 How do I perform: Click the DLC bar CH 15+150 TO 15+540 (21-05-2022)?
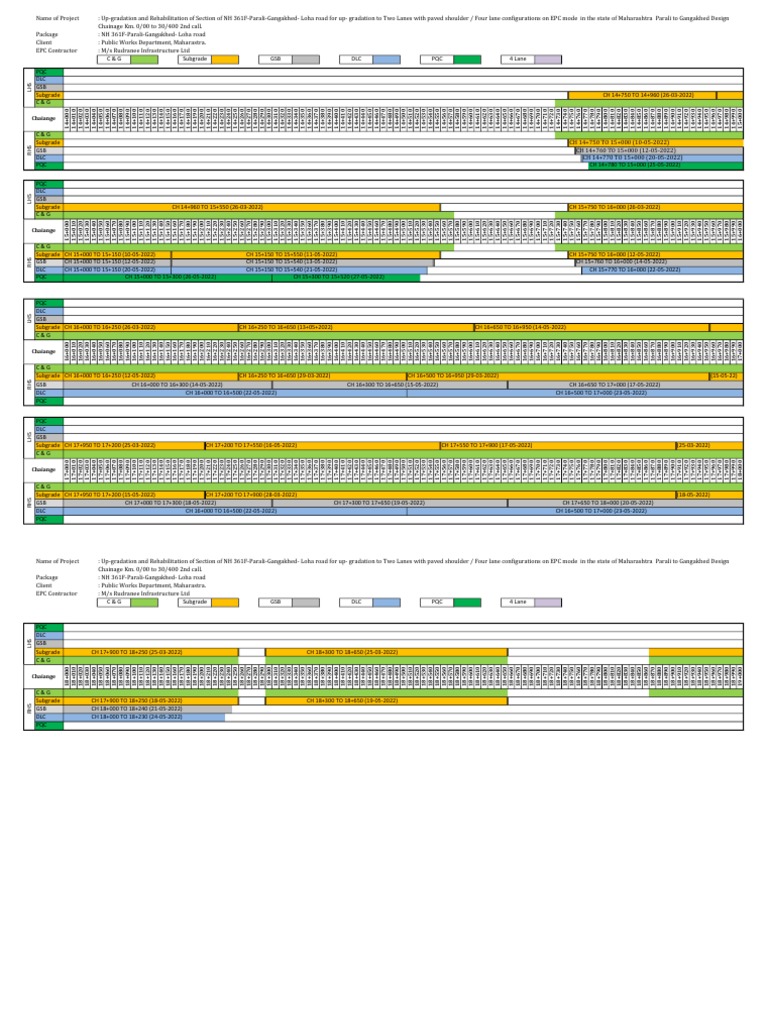pos(299,270)
